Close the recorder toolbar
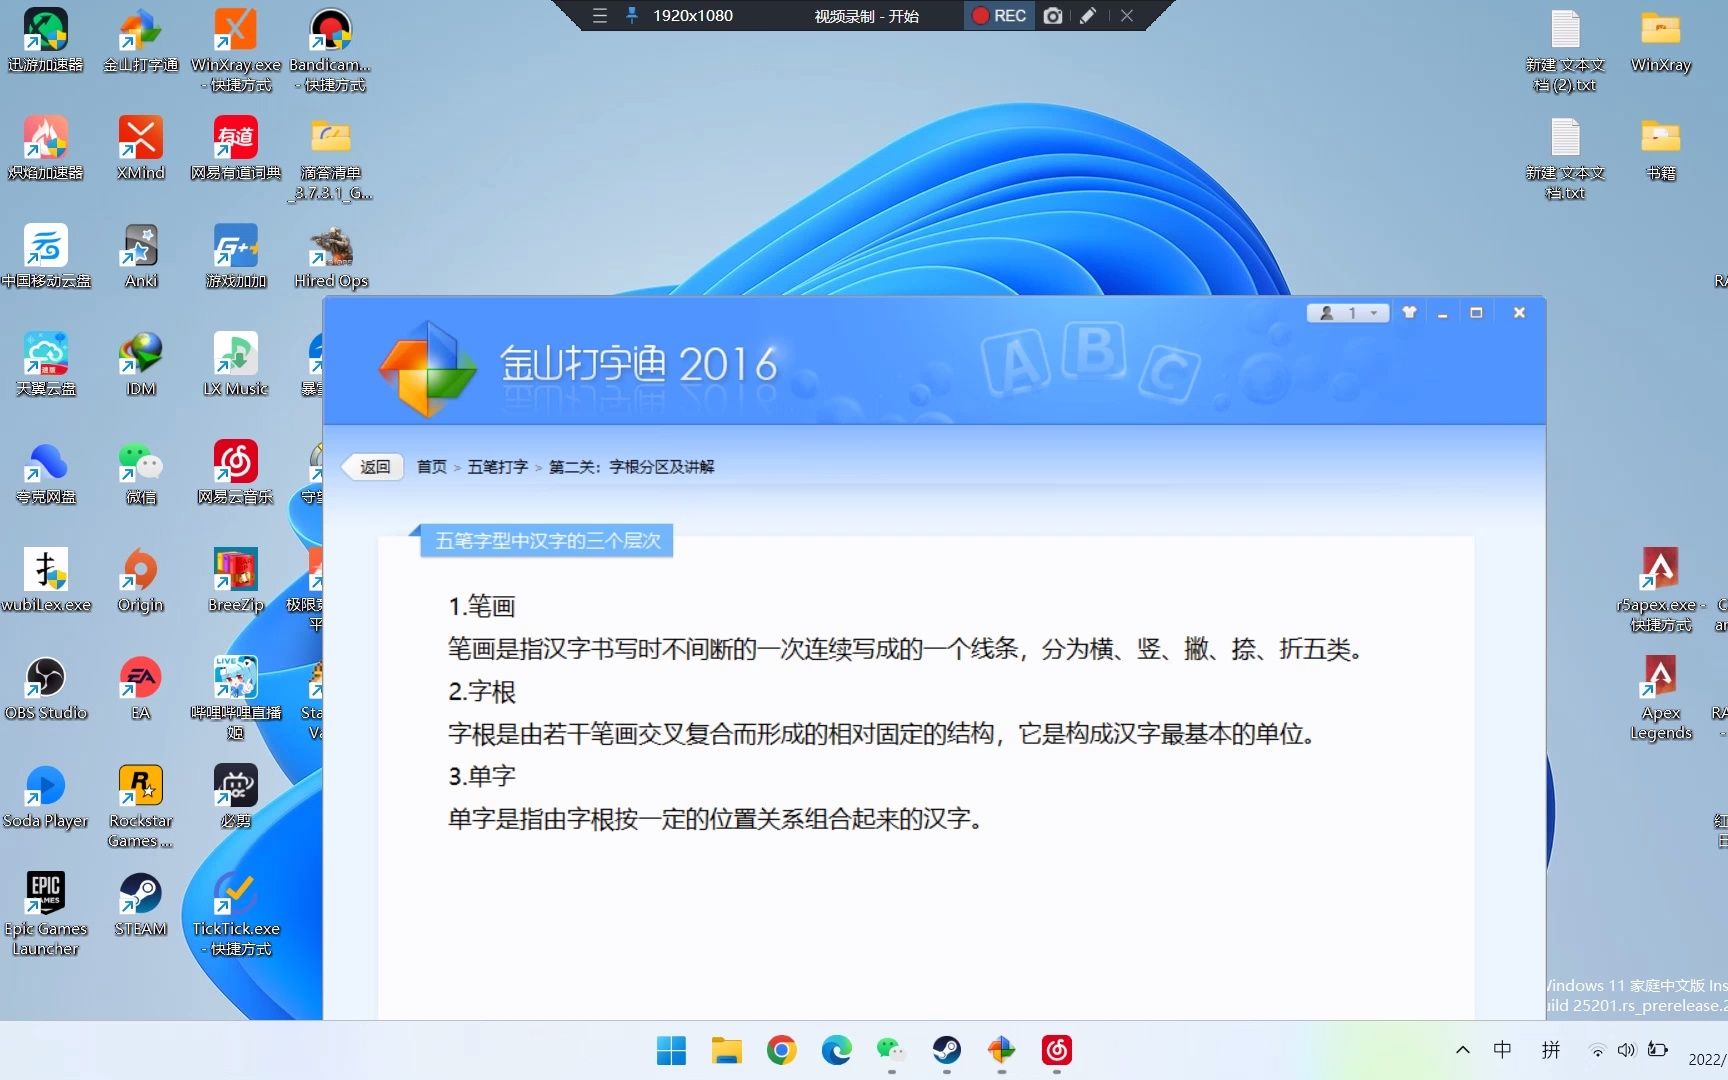1728x1080 pixels. (x=1127, y=16)
